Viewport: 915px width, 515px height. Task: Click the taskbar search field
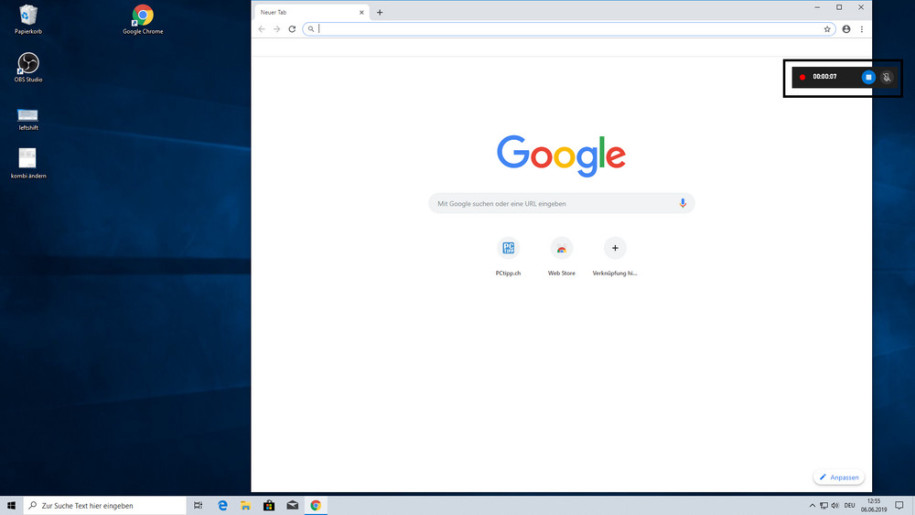click(x=105, y=505)
